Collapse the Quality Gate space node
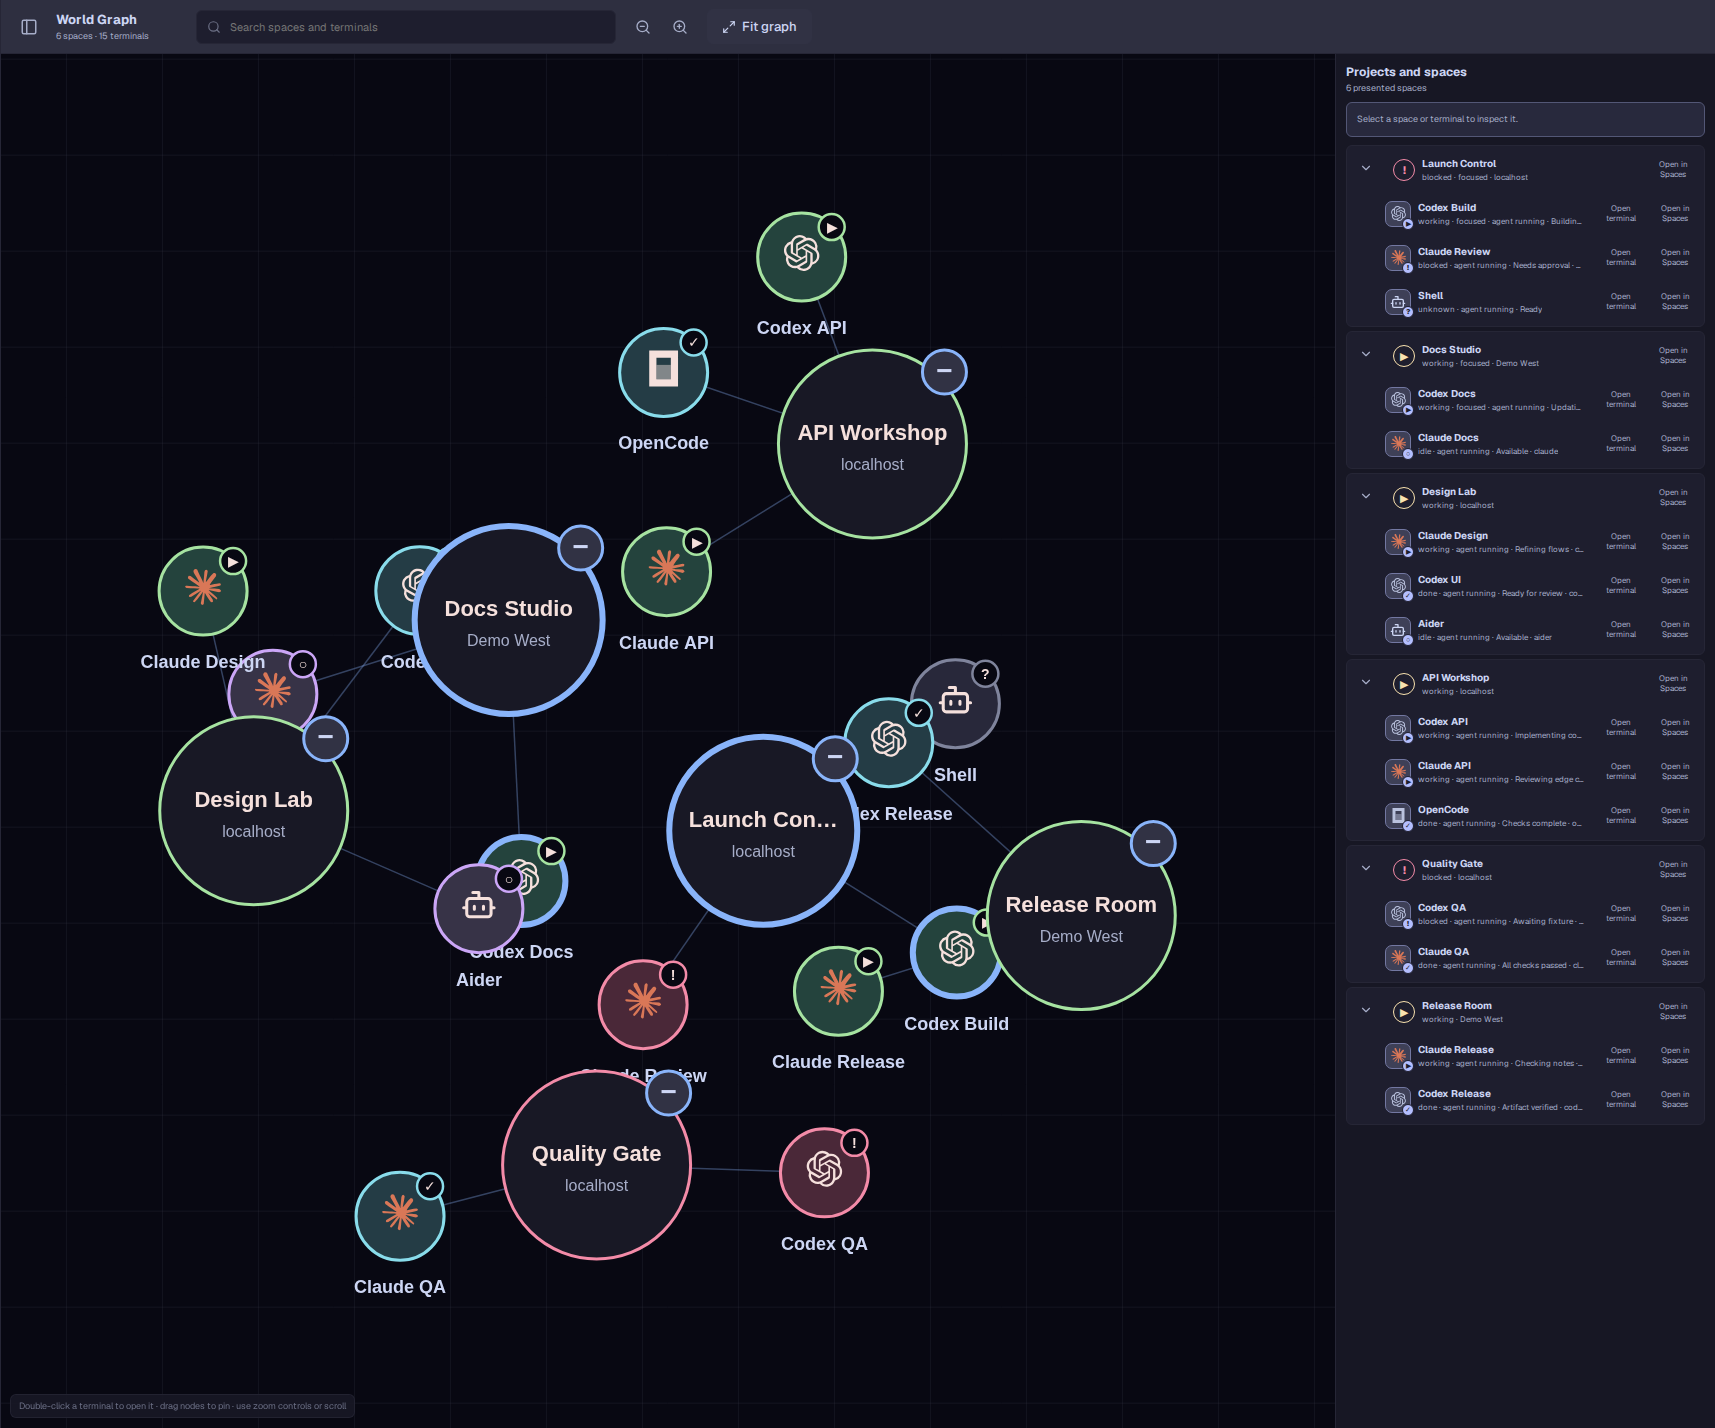The height and width of the screenshot is (1428, 1715). tap(668, 1092)
